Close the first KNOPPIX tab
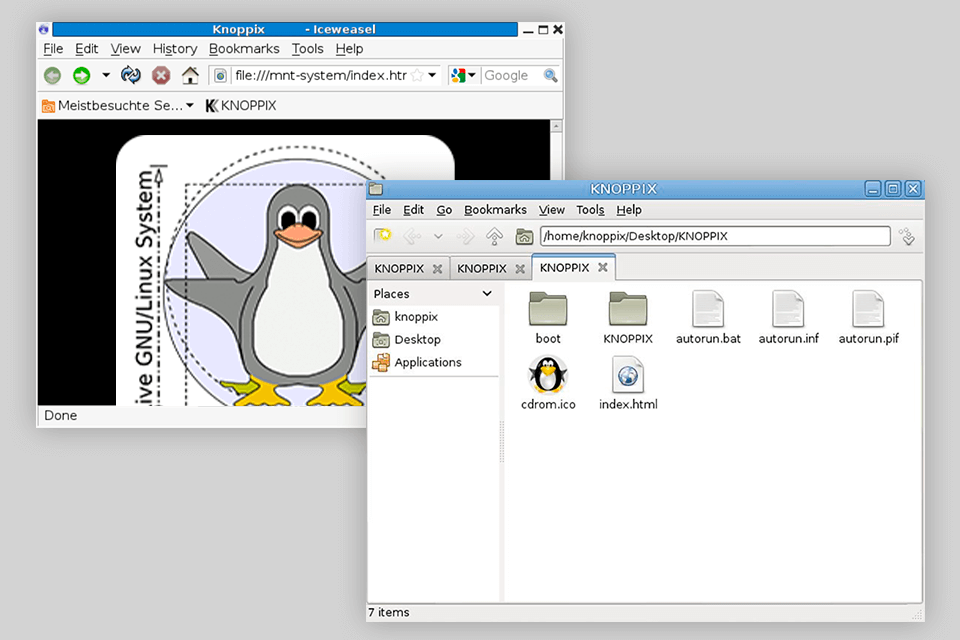 (437, 269)
